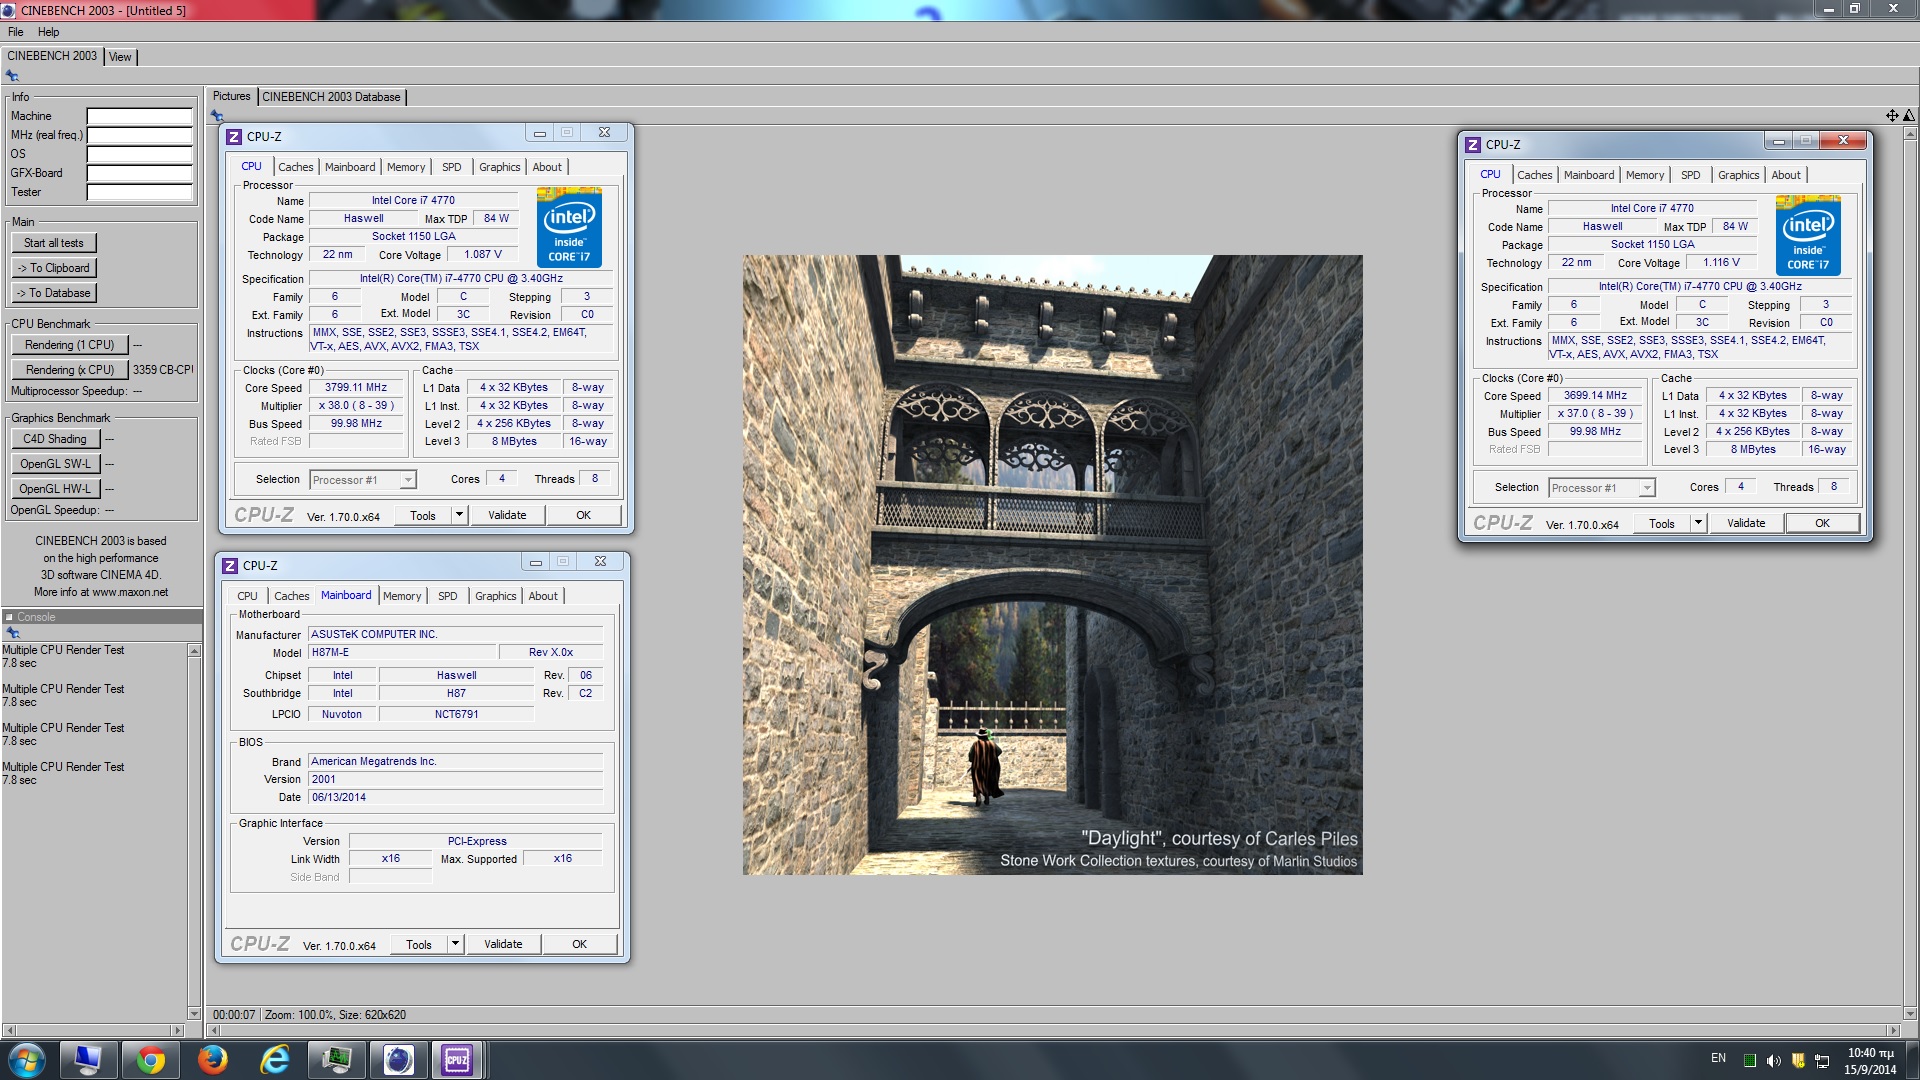Open Chrome from the taskbar

[x=151, y=1060]
